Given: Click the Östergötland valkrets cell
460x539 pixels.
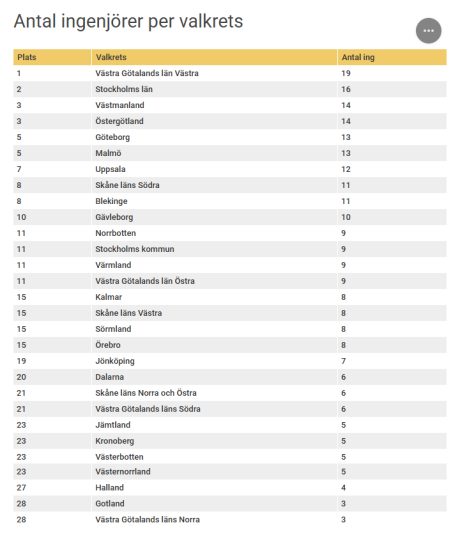Looking at the screenshot, I should 214,121.
